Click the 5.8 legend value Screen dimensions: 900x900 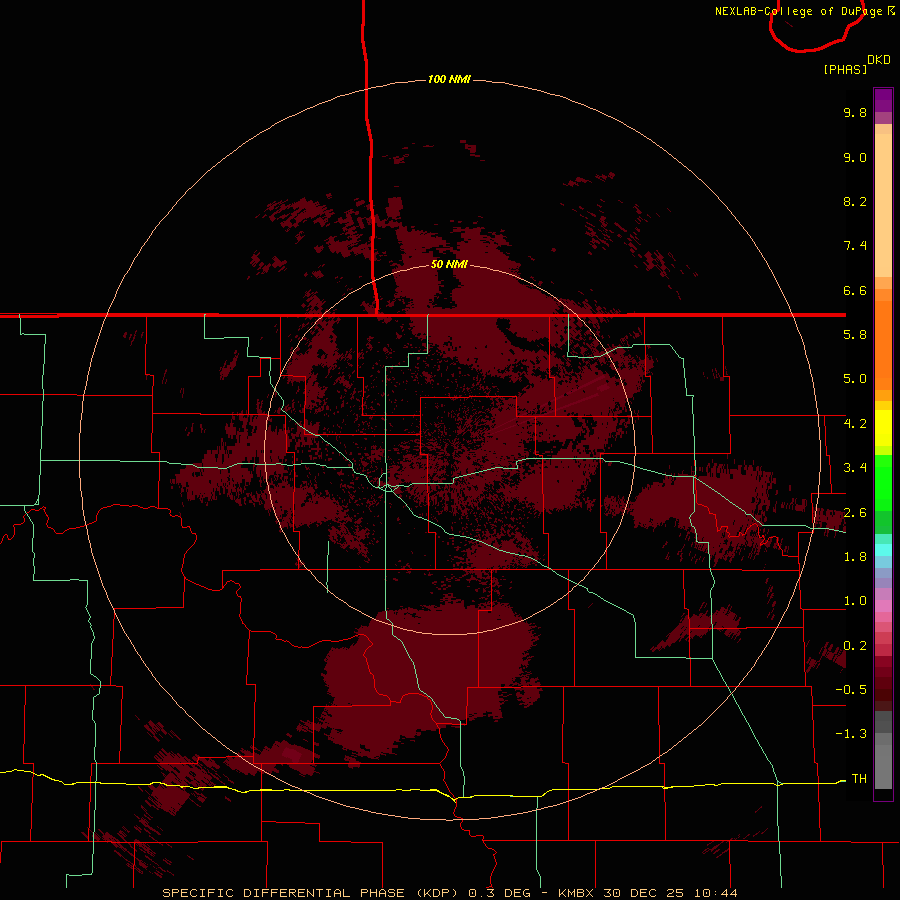[855, 335]
